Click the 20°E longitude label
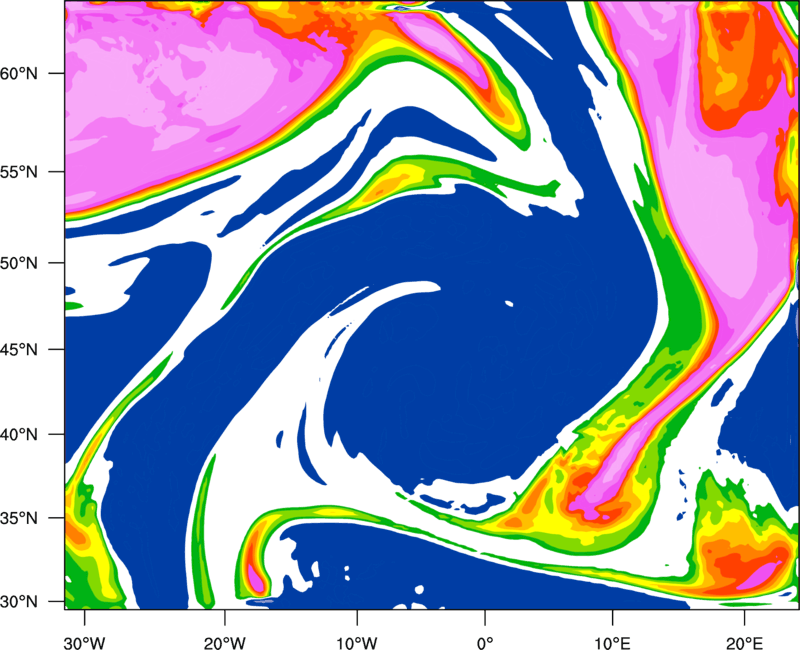This screenshot has height=650, width=800. pos(744,643)
